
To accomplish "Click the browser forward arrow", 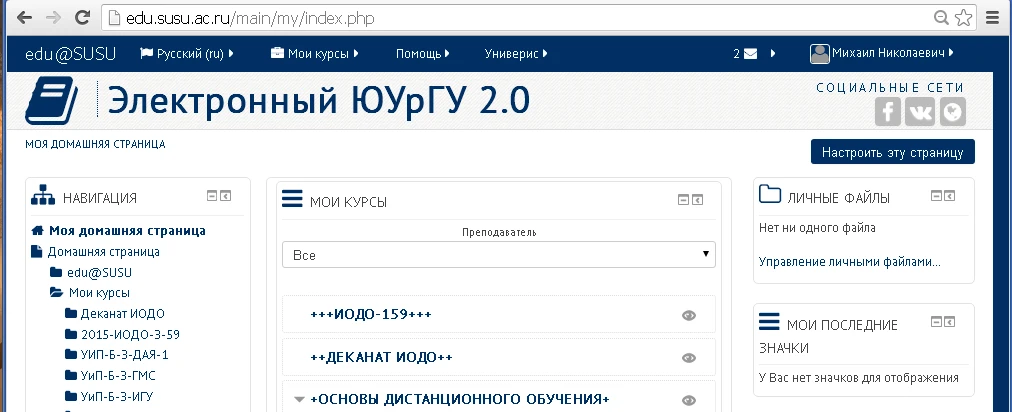I will [54, 17].
